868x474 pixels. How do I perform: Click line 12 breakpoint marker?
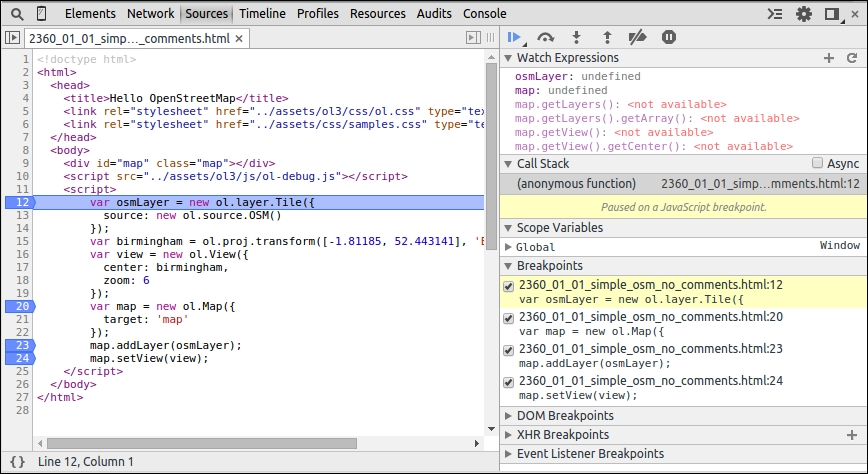20,202
